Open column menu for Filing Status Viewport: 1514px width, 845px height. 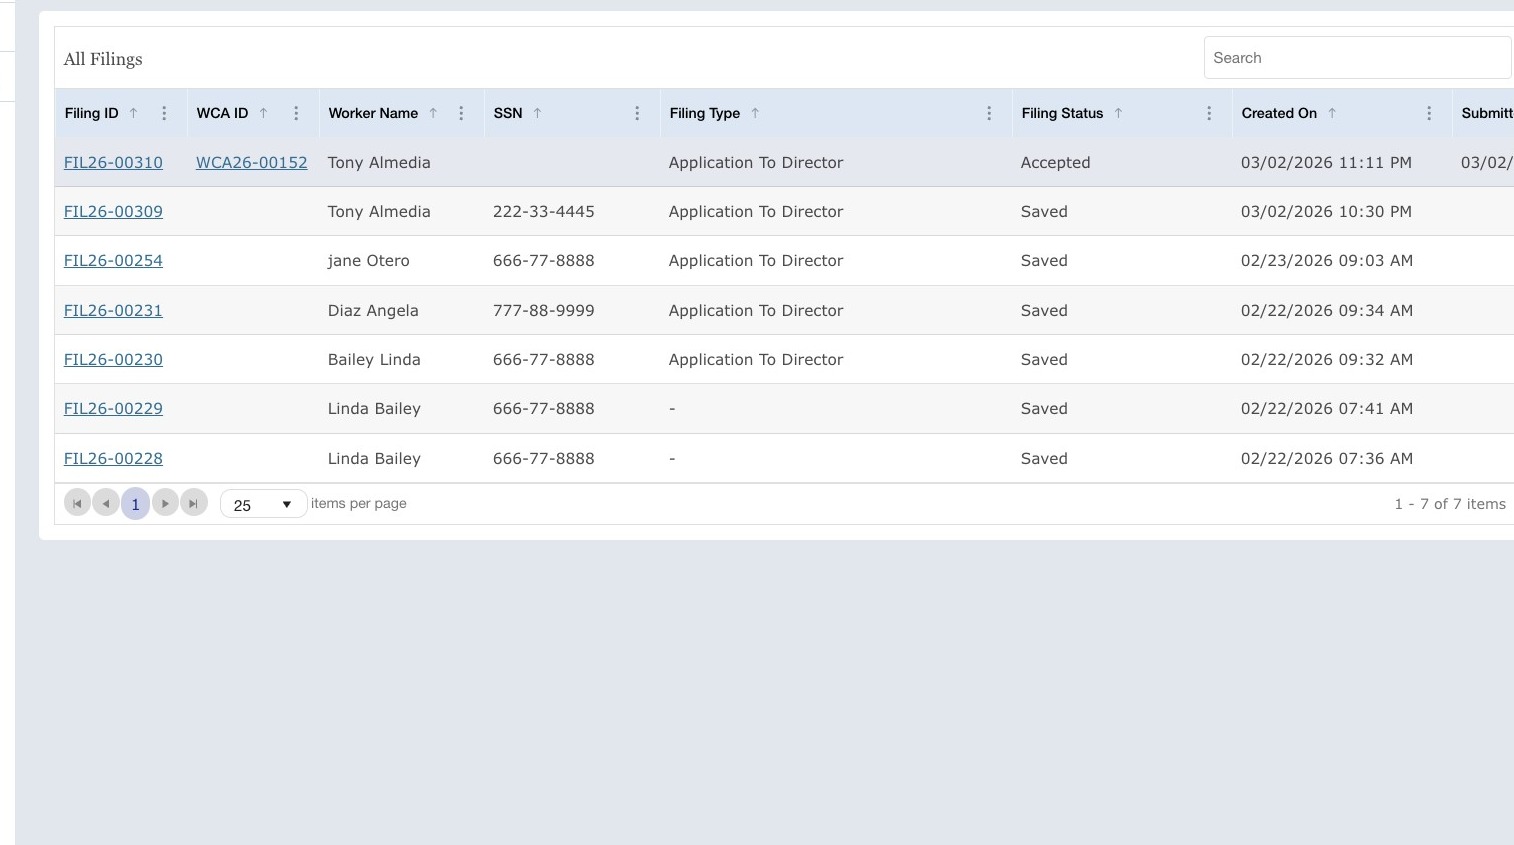click(x=1209, y=114)
